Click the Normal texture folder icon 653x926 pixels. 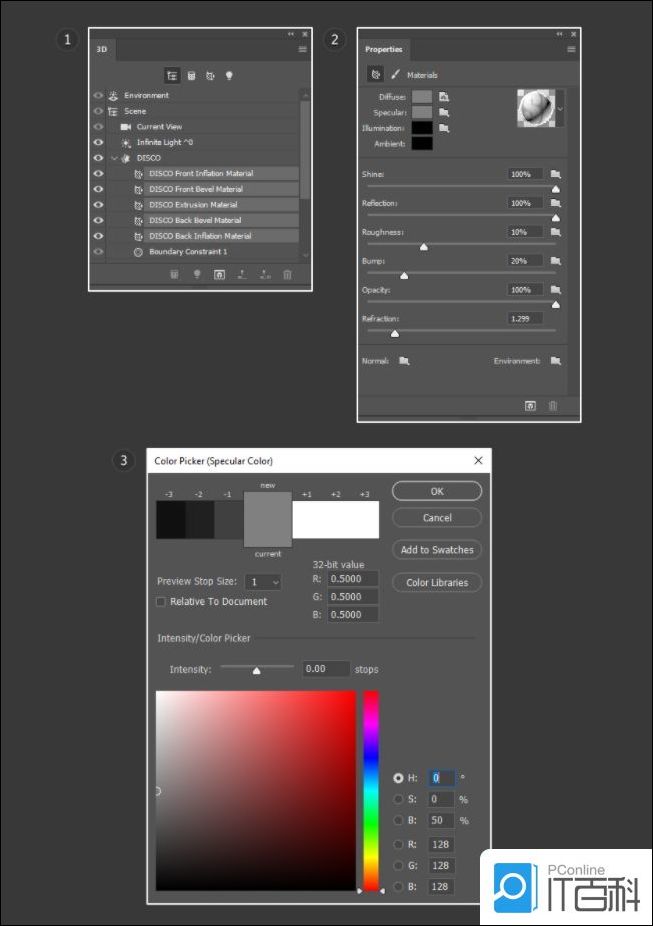coord(404,361)
